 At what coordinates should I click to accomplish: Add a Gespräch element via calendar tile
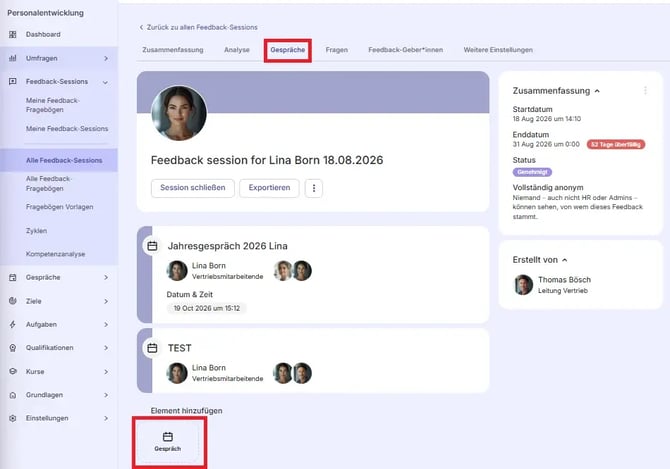click(x=168, y=442)
